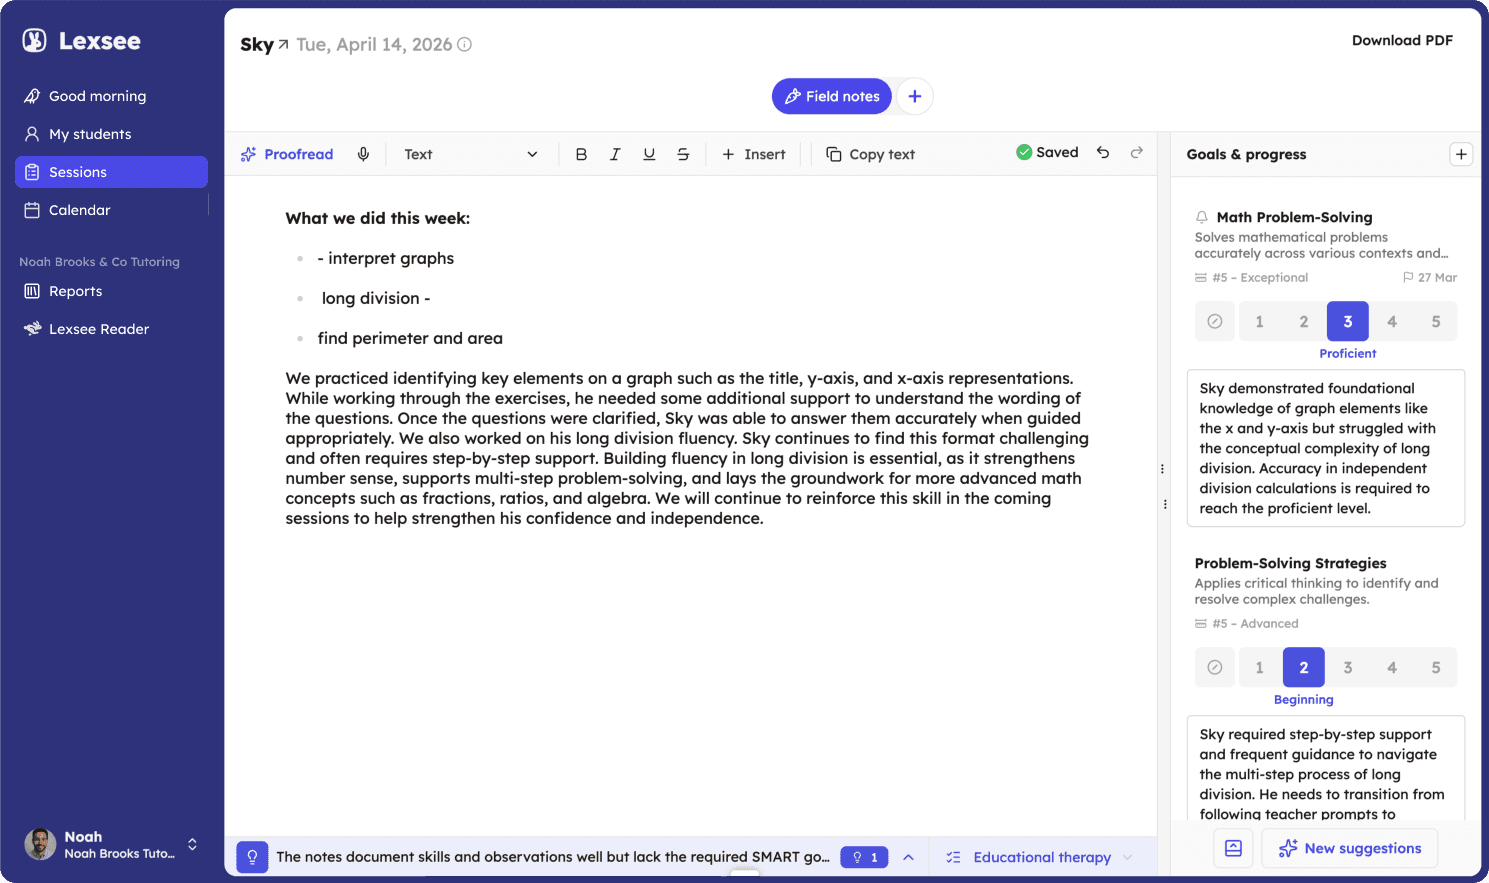Open the Text style dropdown

pos(470,154)
